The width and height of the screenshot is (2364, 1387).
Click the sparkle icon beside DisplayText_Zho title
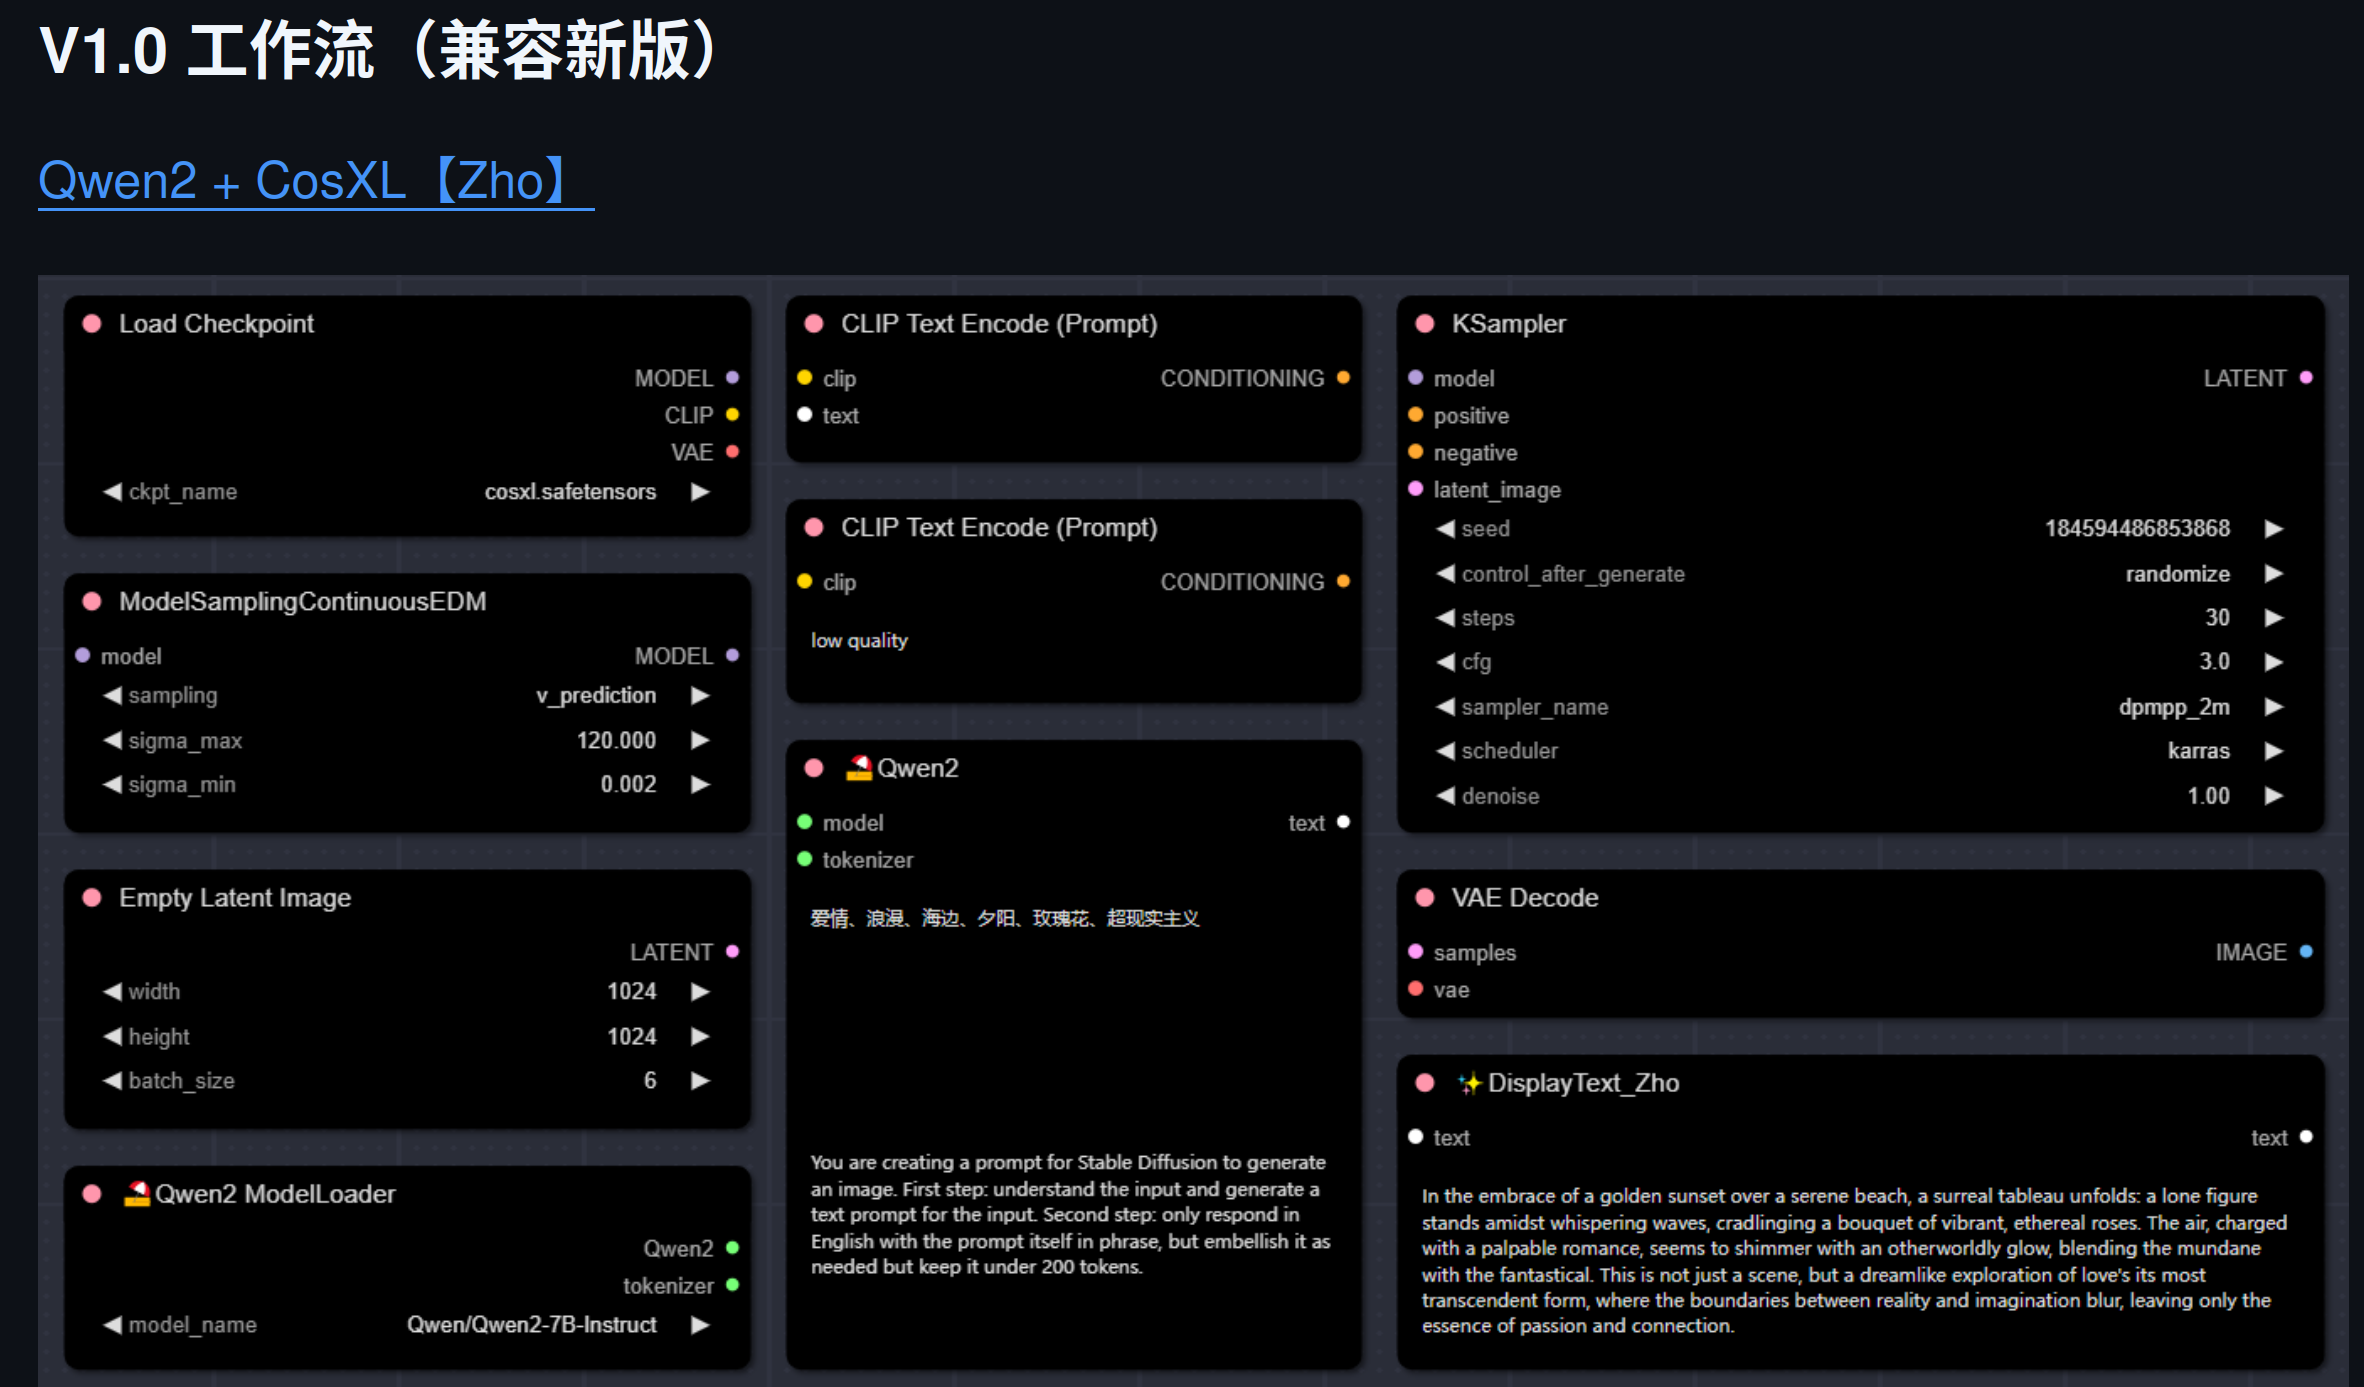click(x=1469, y=1083)
